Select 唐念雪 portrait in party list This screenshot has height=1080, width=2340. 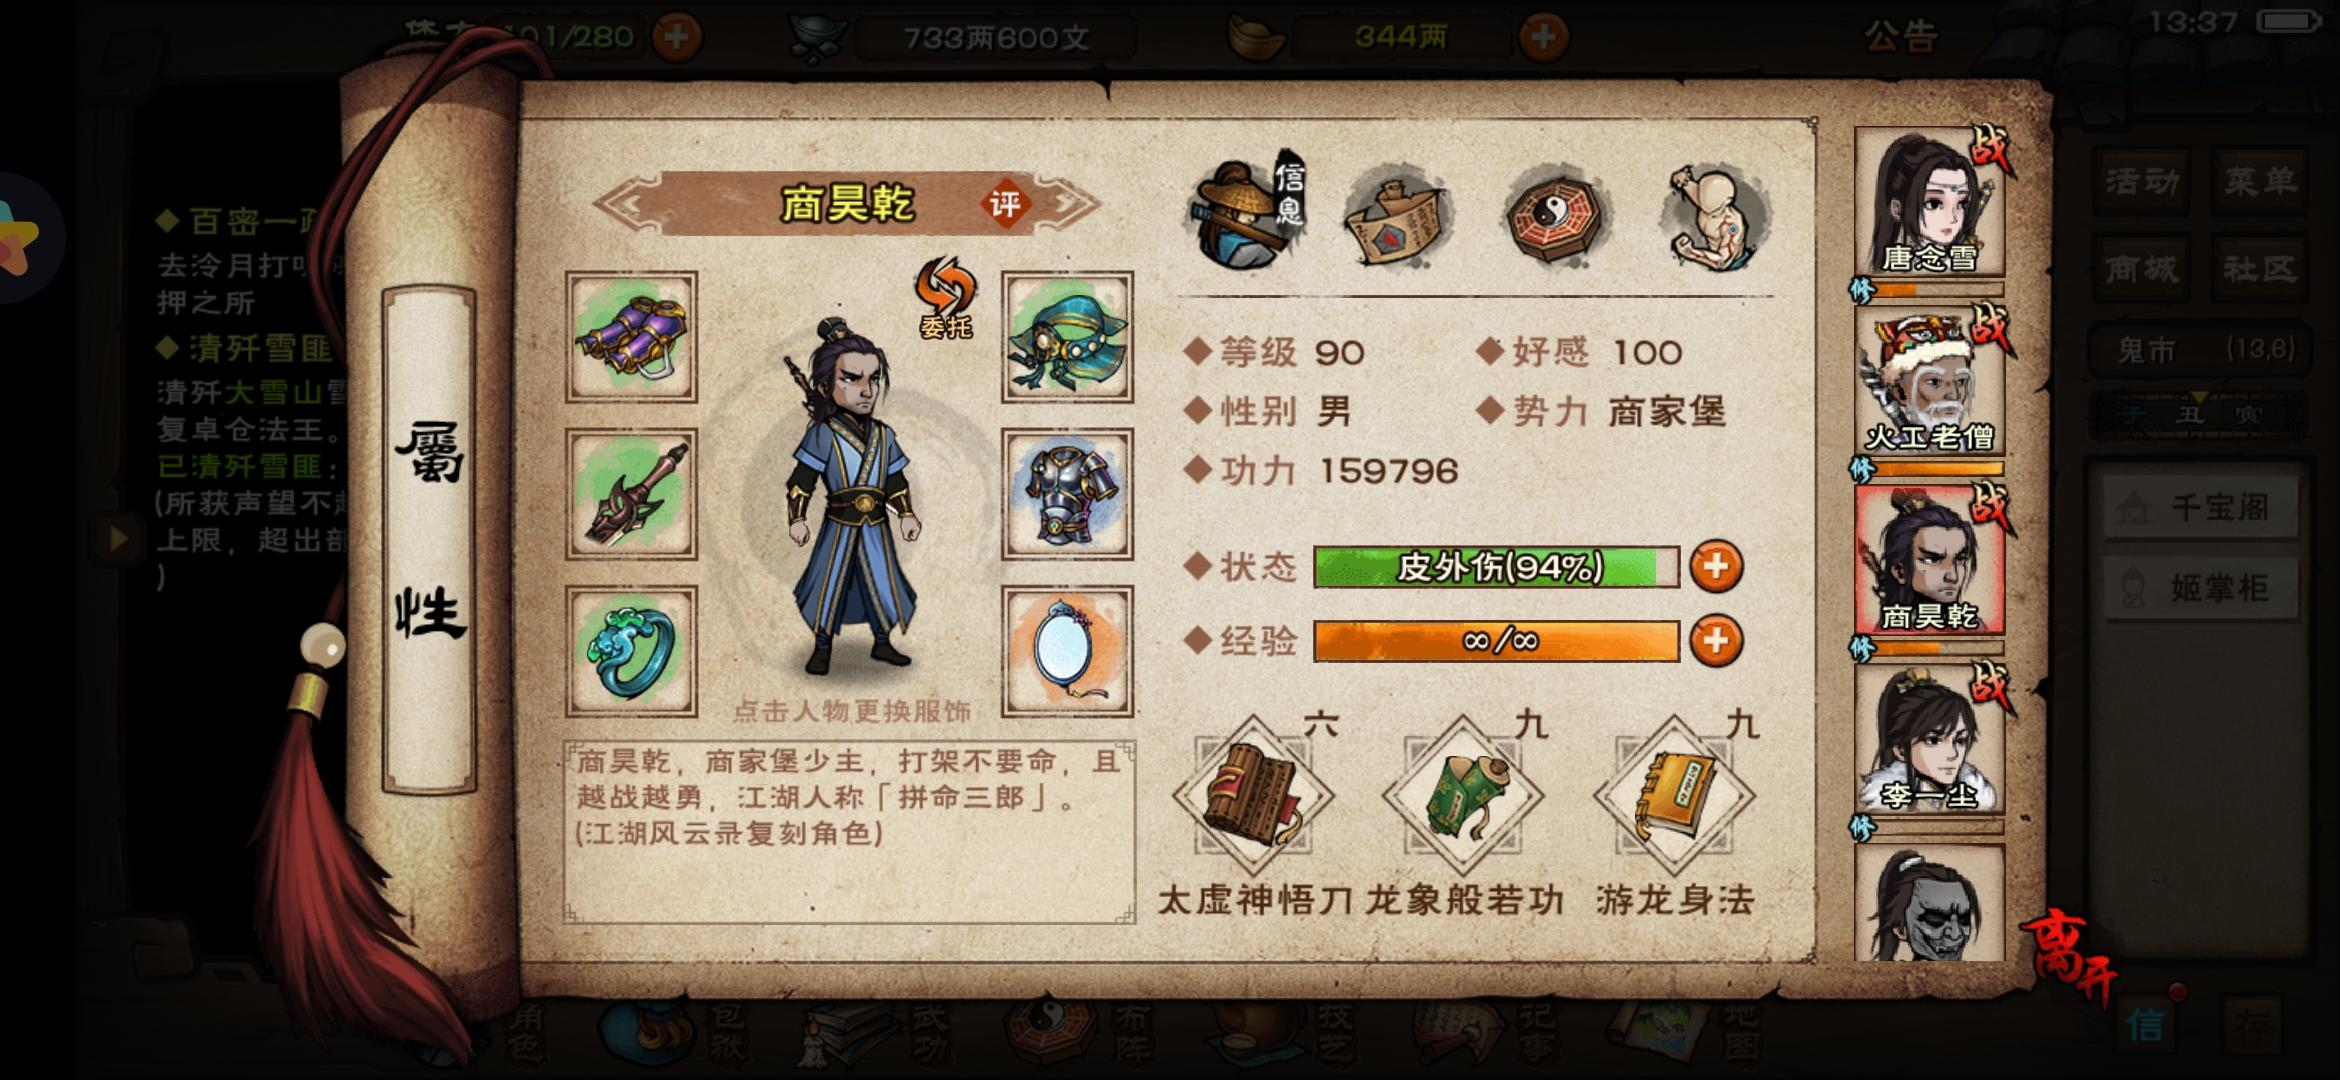1929,201
